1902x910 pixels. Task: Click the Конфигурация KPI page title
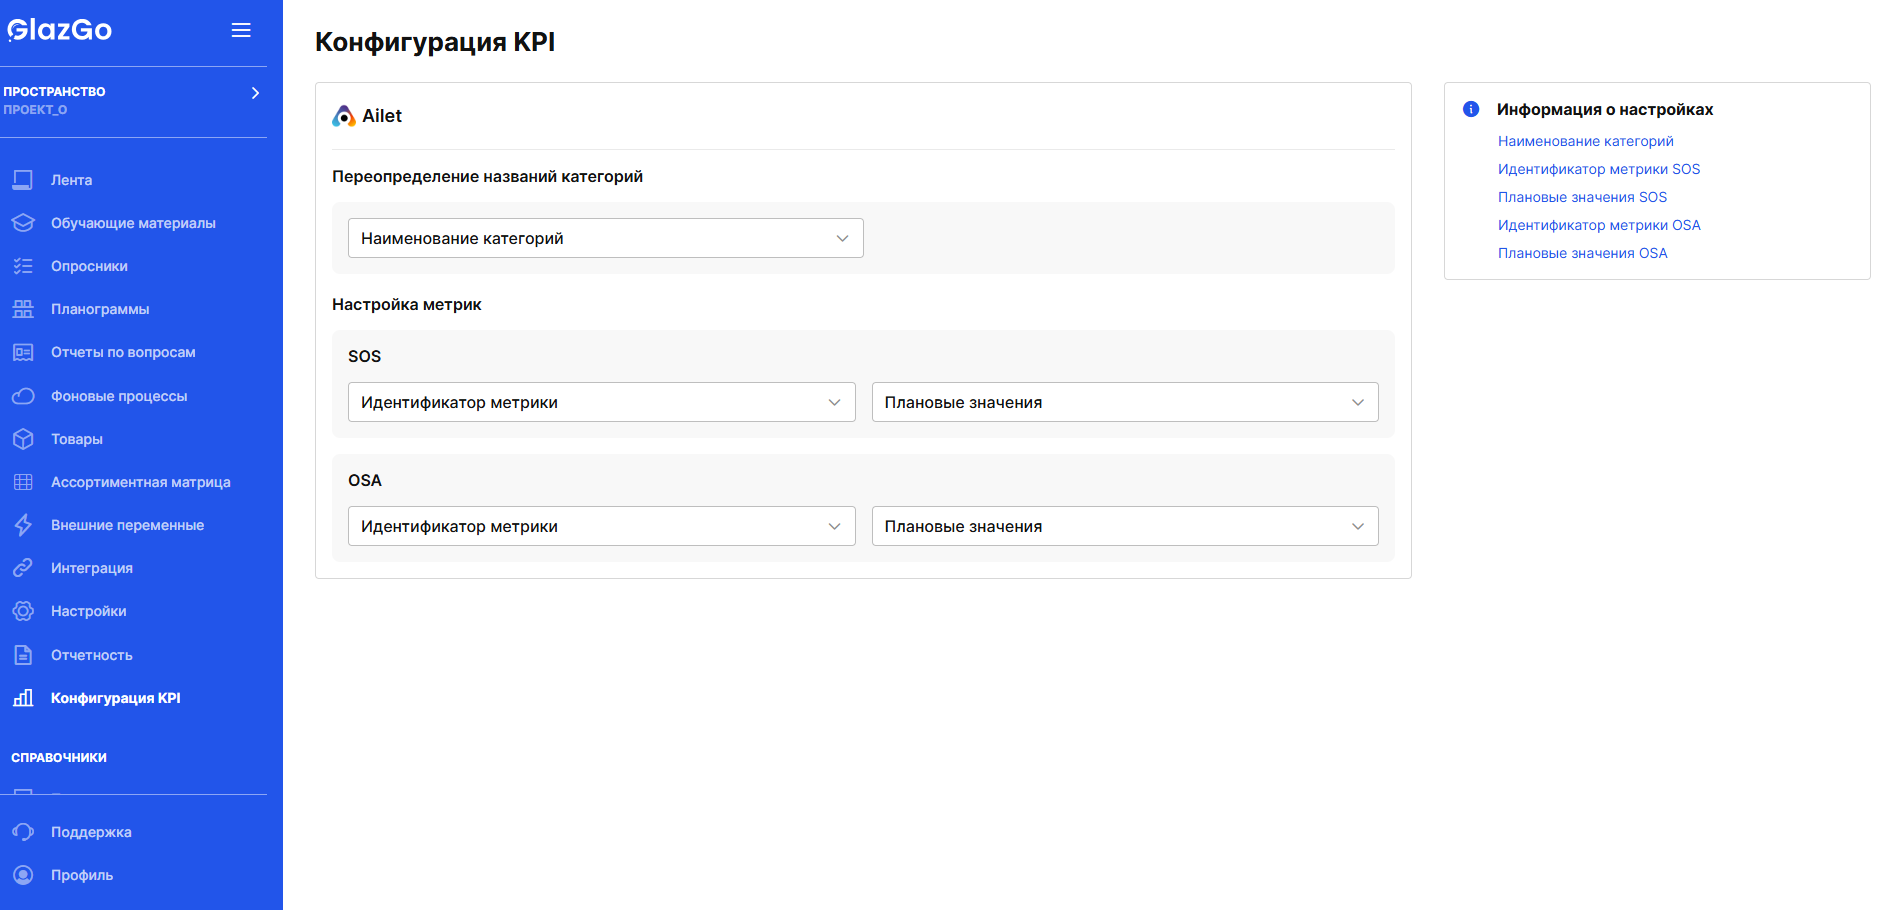[435, 42]
